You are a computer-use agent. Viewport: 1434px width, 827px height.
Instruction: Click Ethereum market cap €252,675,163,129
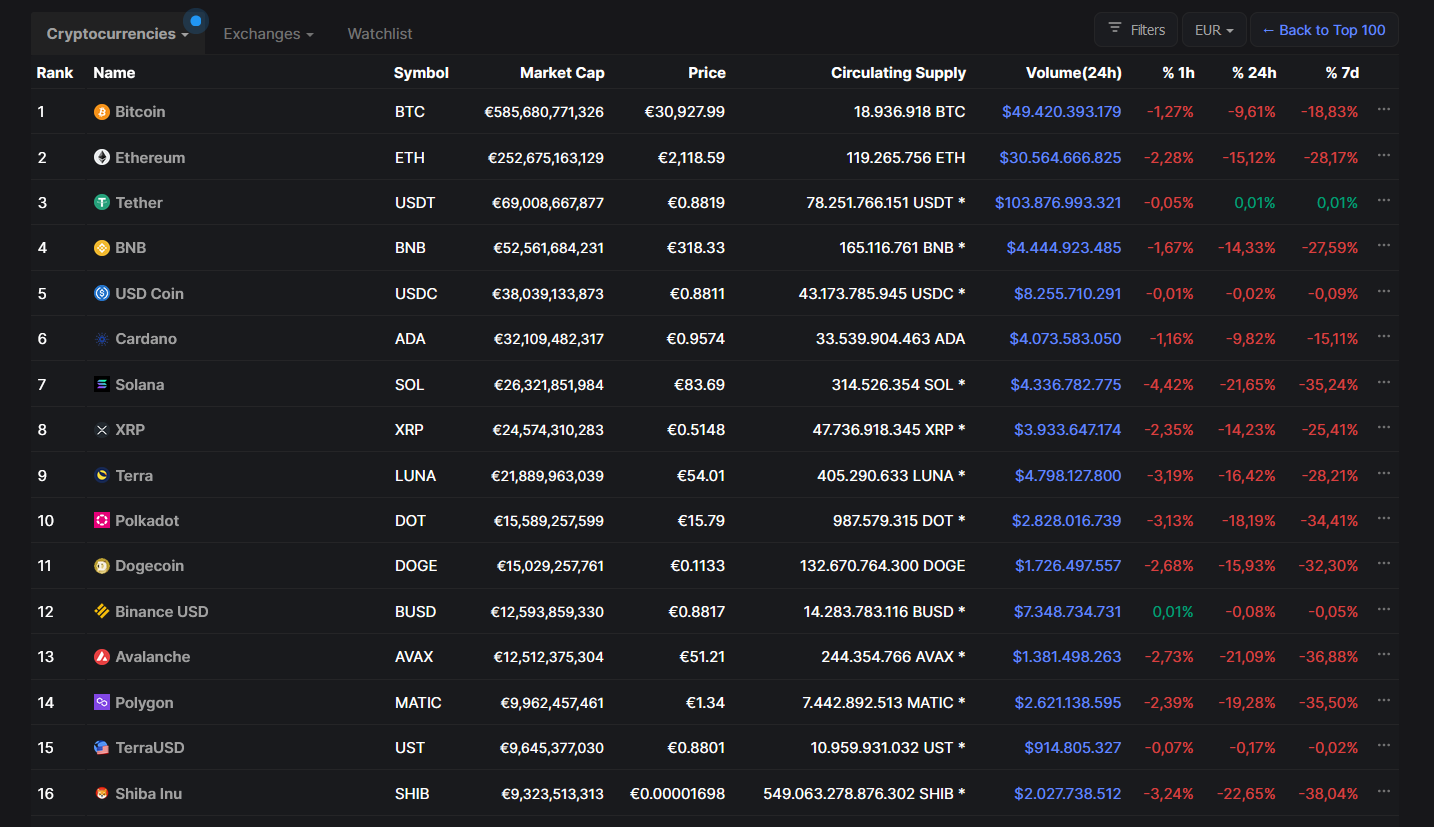click(x=546, y=158)
